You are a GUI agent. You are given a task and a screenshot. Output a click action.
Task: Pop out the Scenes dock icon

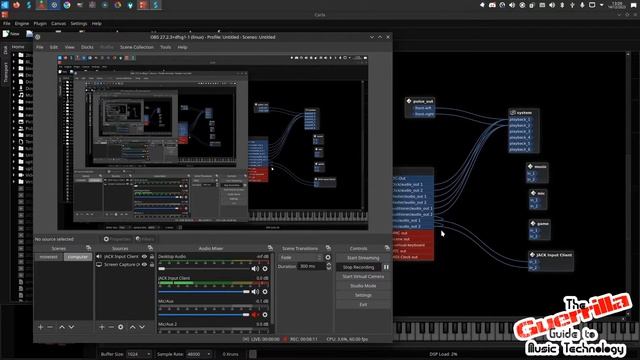tap(89, 248)
